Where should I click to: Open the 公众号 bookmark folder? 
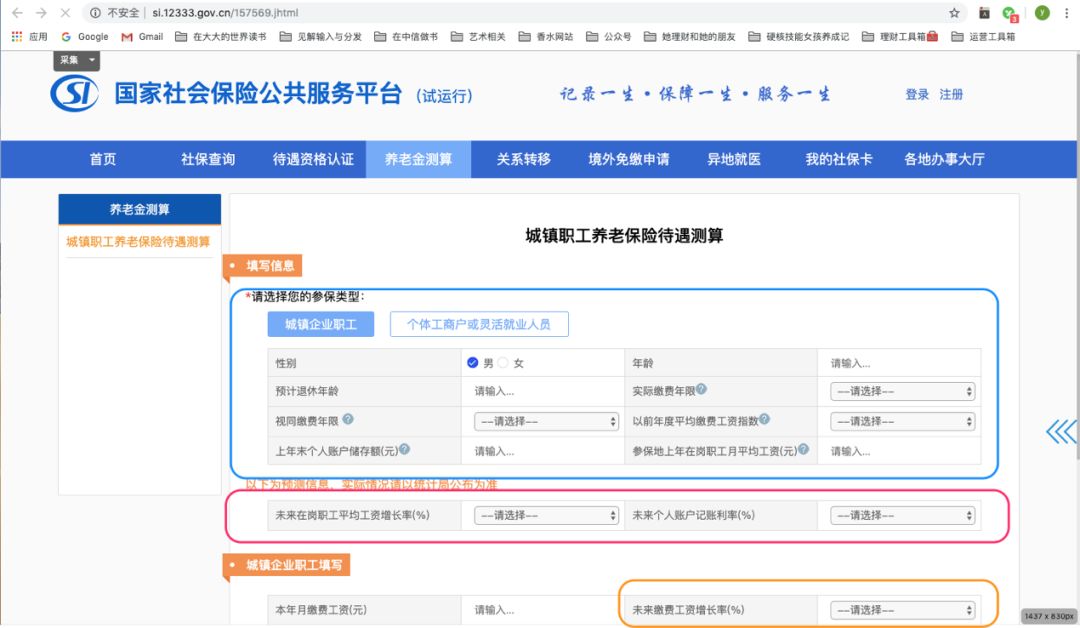click(x=609, y=36)
